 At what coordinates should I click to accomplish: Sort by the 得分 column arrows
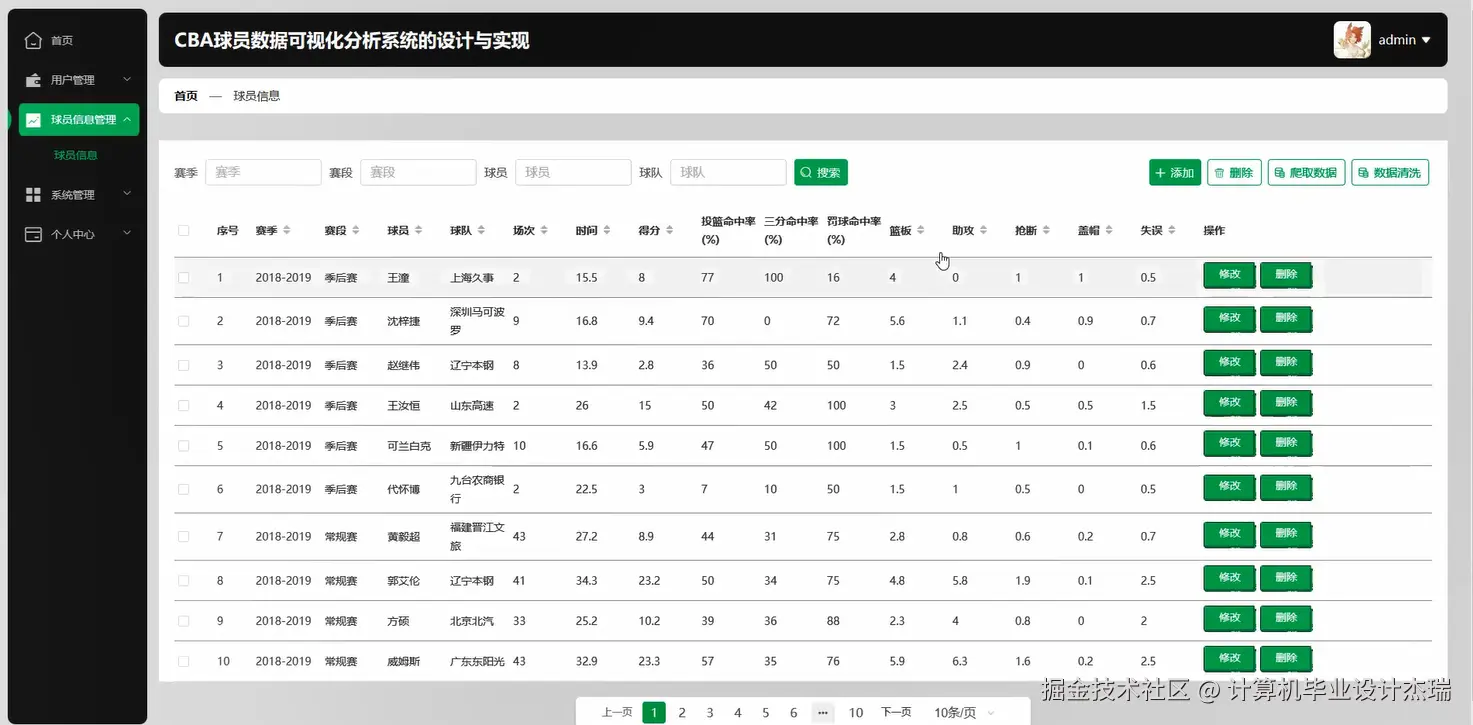point(670,230)
